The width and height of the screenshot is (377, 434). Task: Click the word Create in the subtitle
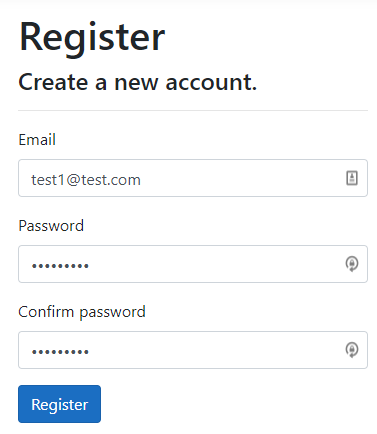53,82
